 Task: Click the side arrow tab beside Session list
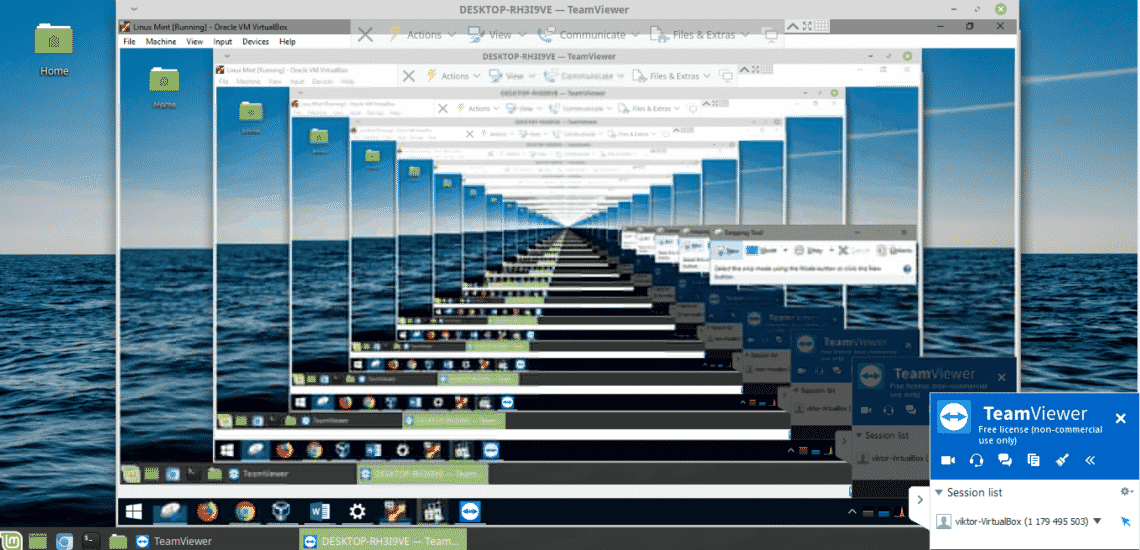tap(919, 500)
